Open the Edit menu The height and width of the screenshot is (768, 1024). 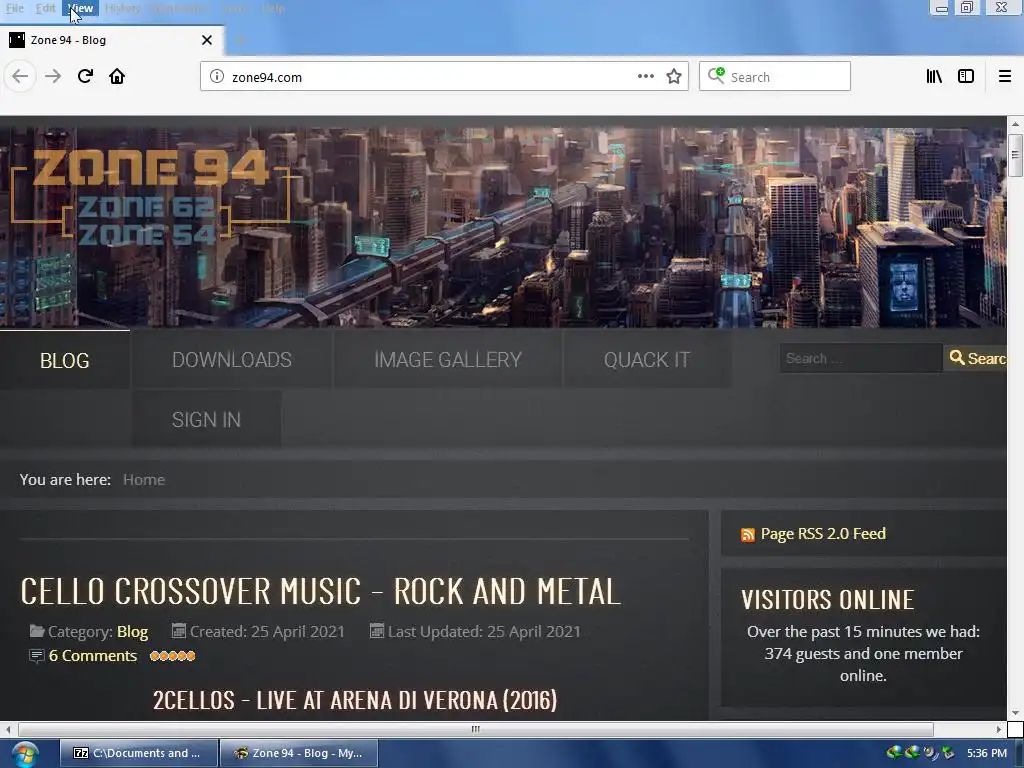point(45,8)
